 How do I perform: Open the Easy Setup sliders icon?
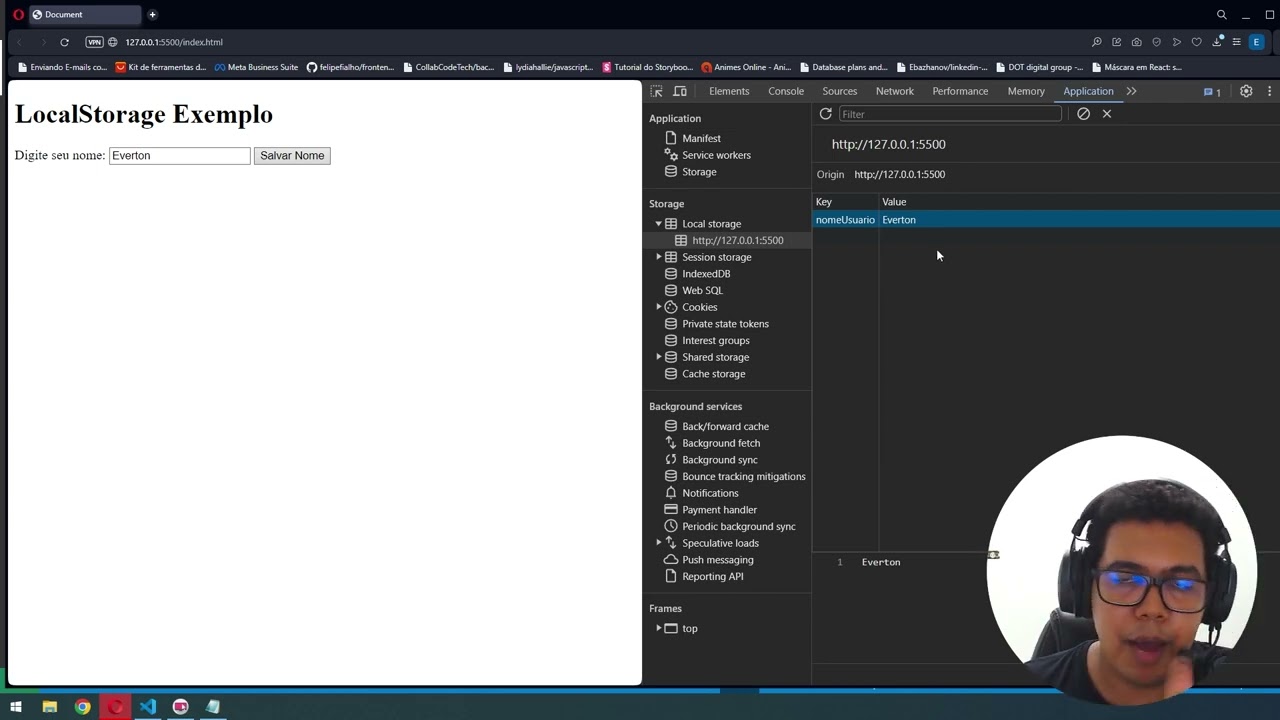click(x=1237, y=42)
